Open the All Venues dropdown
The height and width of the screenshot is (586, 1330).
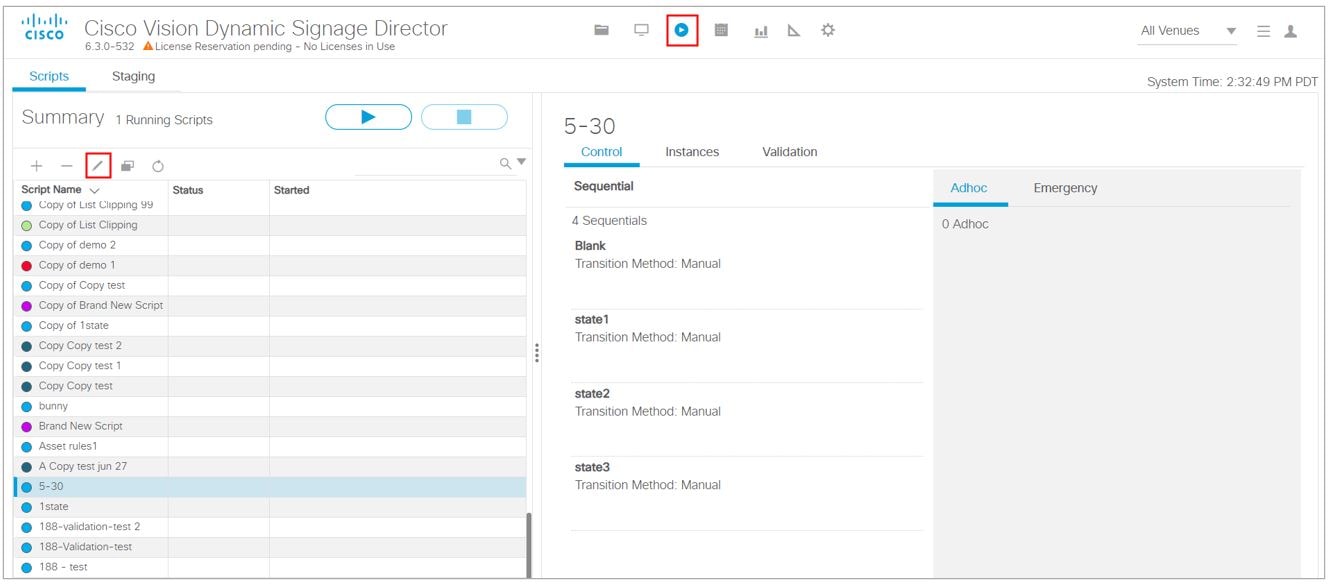click(1189, 31)
